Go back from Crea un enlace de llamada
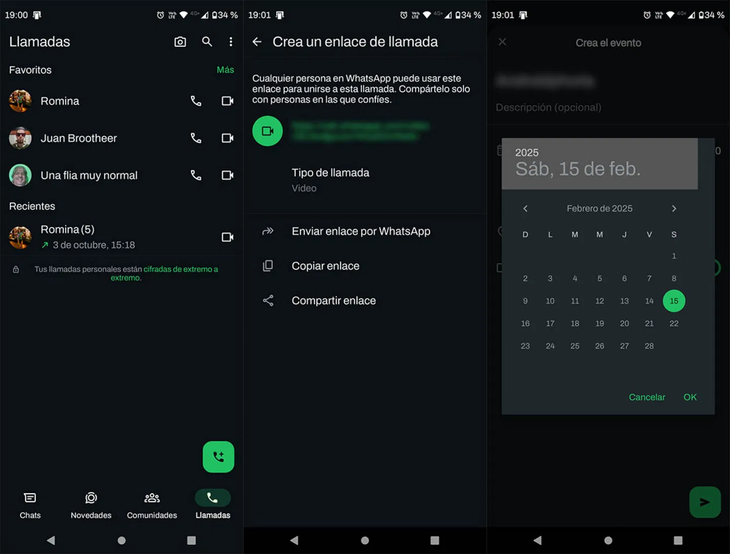 [x=257, y=42]
